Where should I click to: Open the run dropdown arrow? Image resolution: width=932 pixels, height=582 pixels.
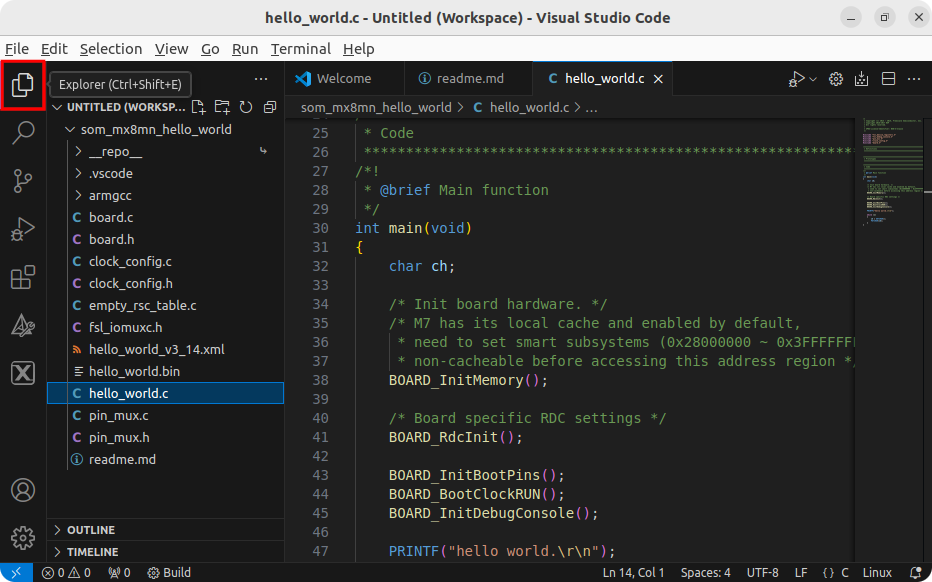pos(812,79)
